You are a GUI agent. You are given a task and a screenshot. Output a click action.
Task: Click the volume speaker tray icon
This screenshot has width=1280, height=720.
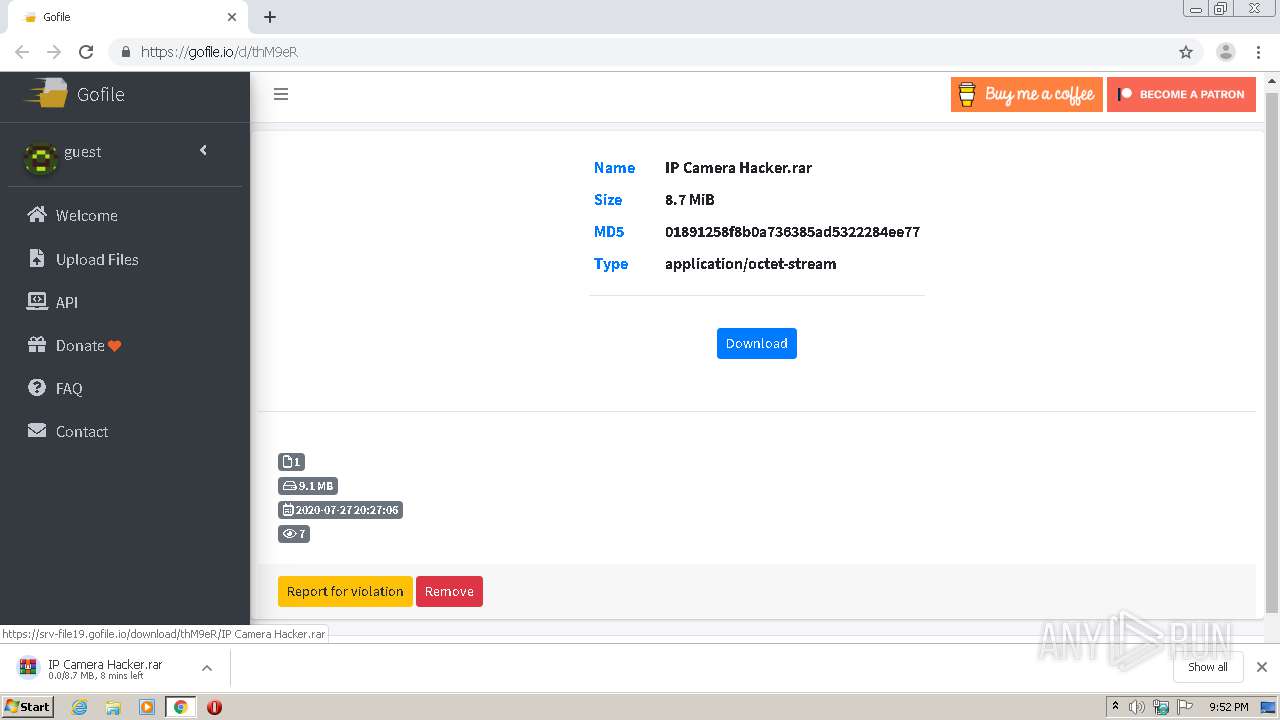click(1137, 707)
